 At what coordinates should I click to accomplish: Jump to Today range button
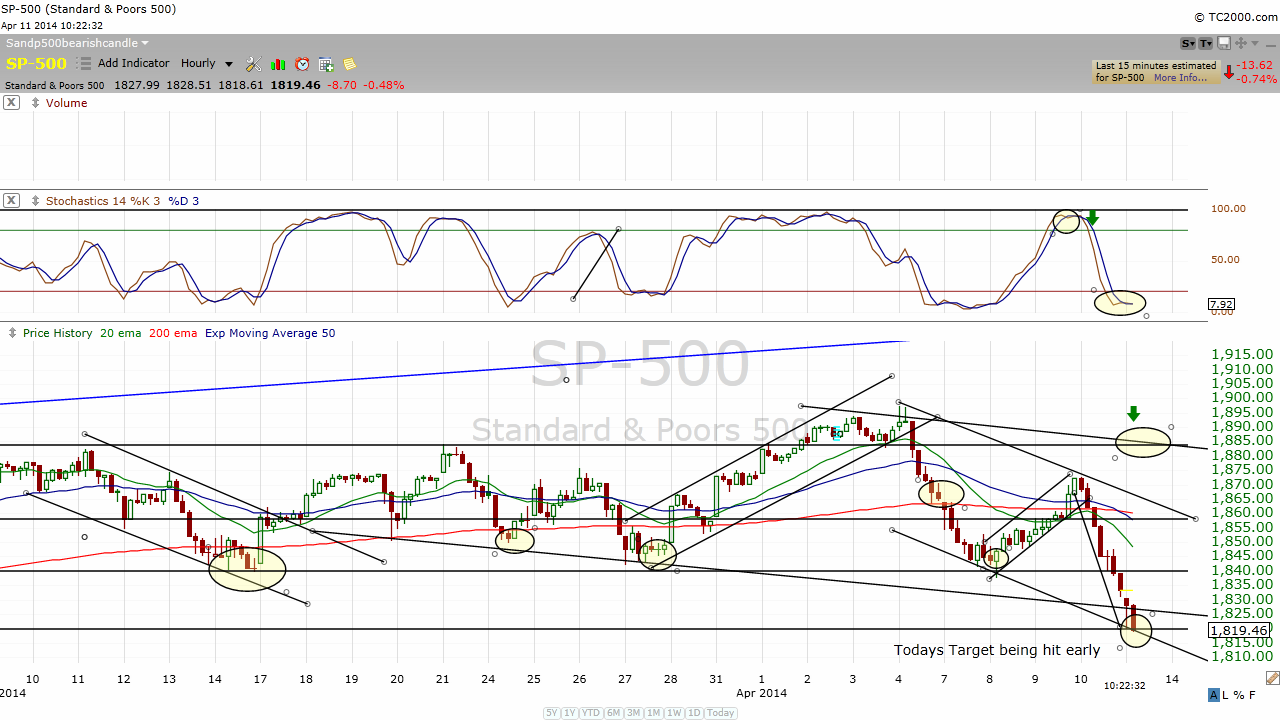pyautogui.click(x=720, y=713)
